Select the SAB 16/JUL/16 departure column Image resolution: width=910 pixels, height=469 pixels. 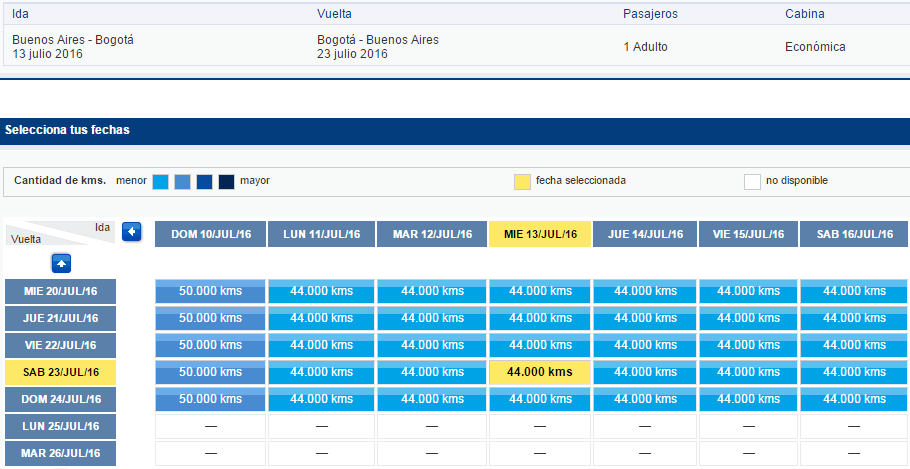854,234
